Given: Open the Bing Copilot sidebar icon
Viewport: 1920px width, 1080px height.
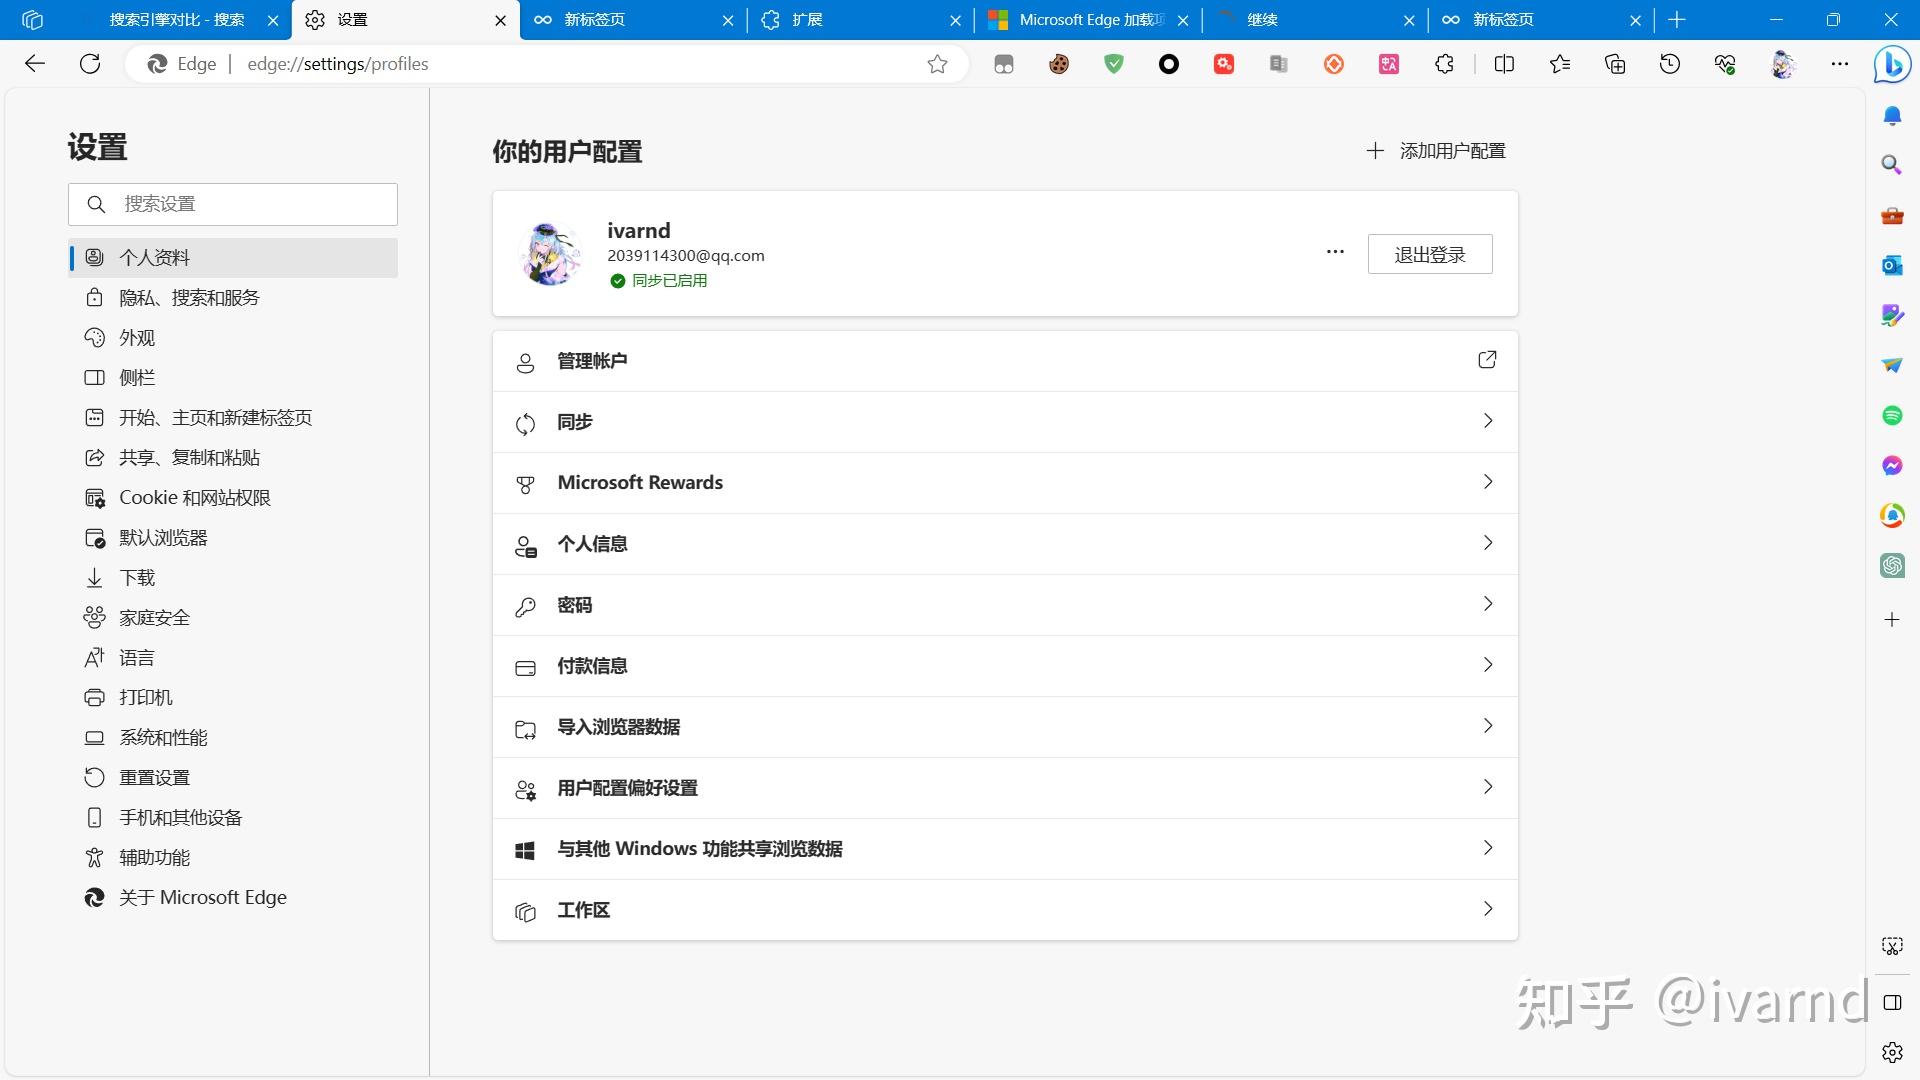Looking at the screenshot, I should [1892, 64].
